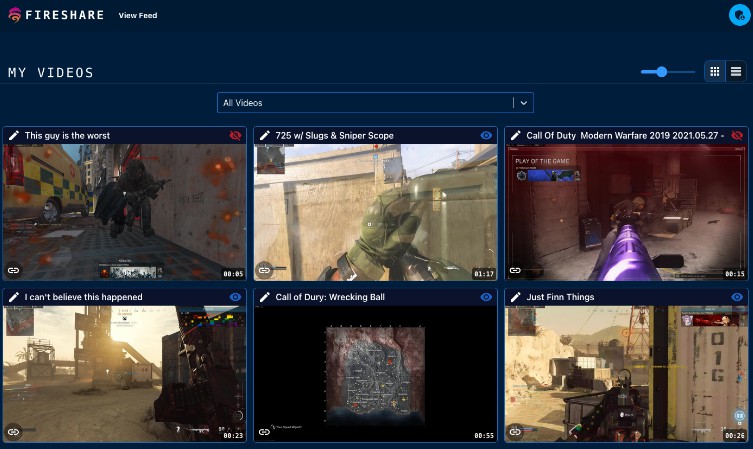Adjust the thumbnail size slider
Screen dimensions: 753x449
(x=661, y=71)
